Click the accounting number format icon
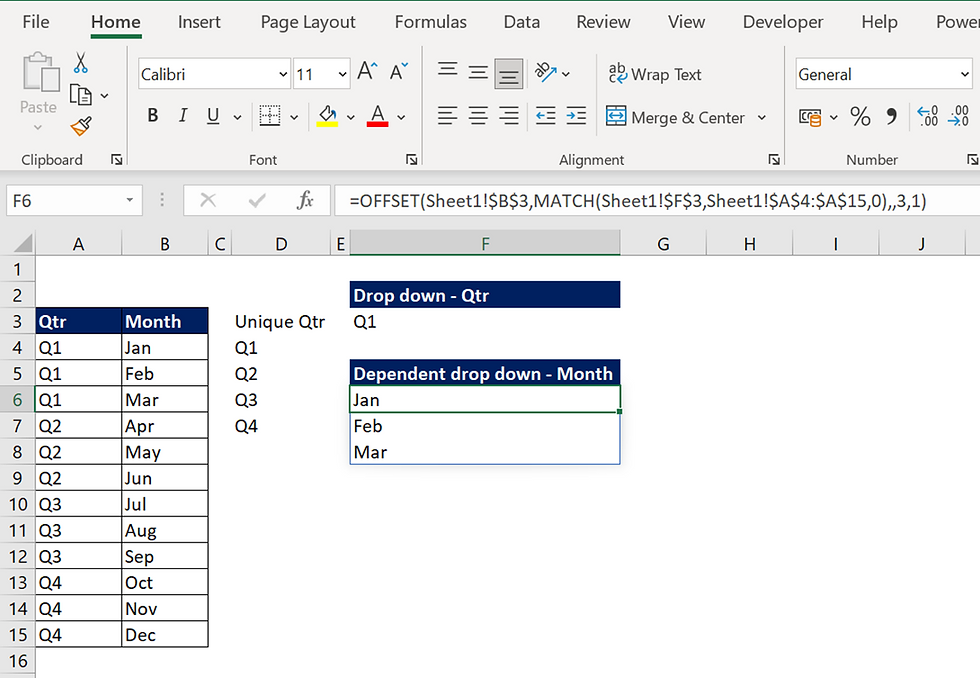The height and width of the screenshot is (678, 980). (x=810, y=117)
